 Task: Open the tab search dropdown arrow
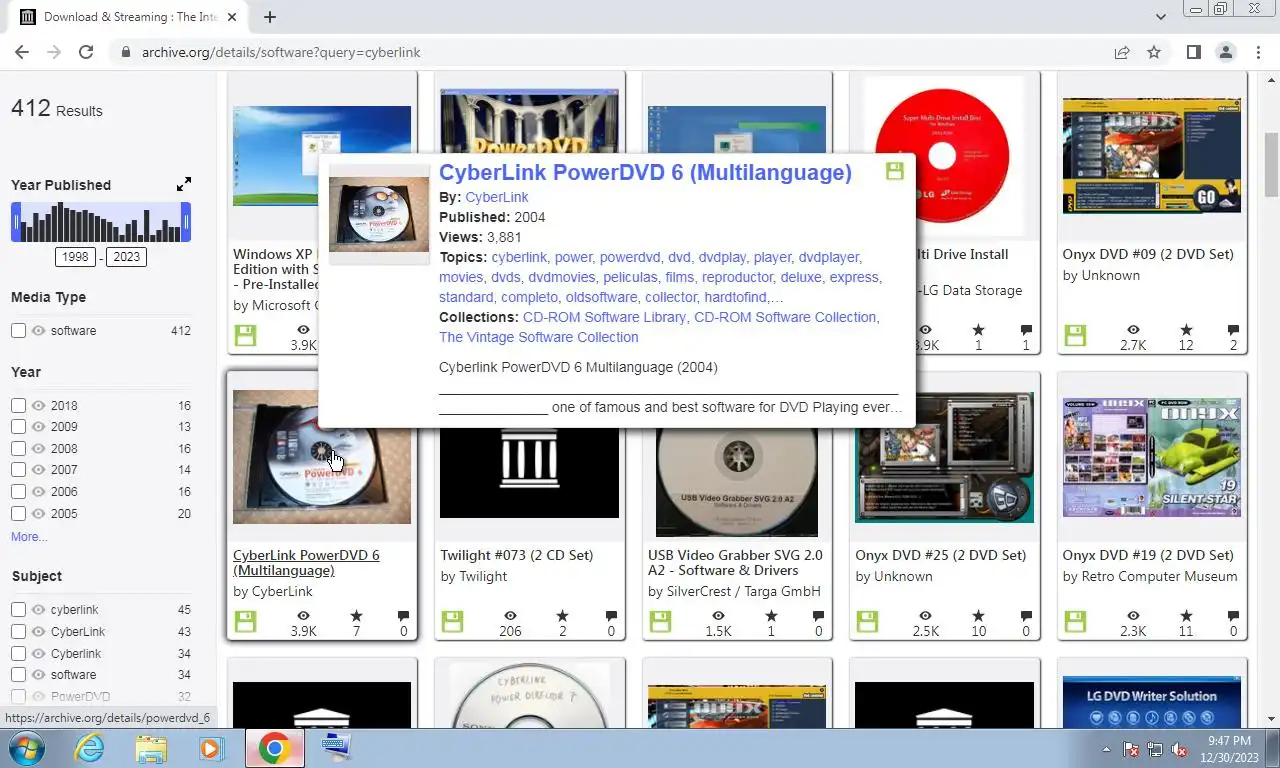click(1160, 17)
